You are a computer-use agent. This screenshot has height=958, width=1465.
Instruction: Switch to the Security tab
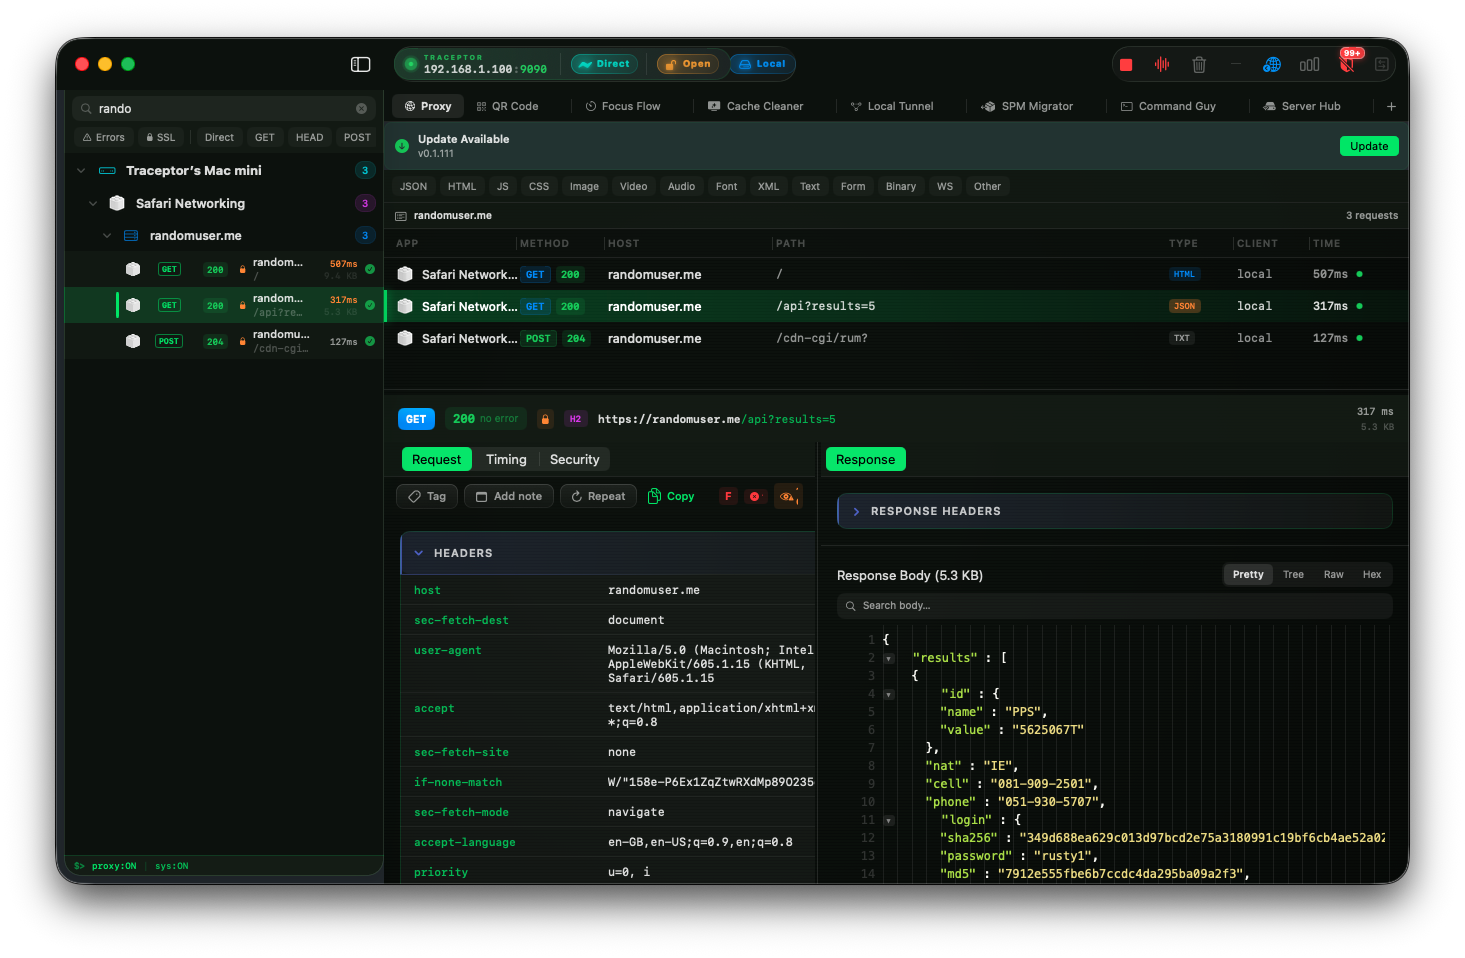click(575, 460)
